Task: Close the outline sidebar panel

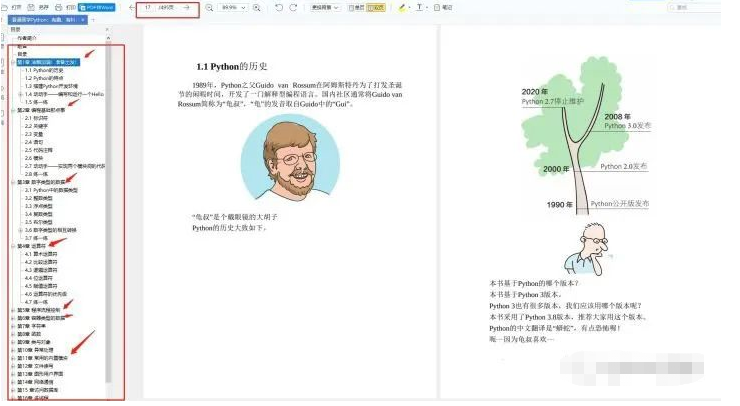Action: [107, 29]
